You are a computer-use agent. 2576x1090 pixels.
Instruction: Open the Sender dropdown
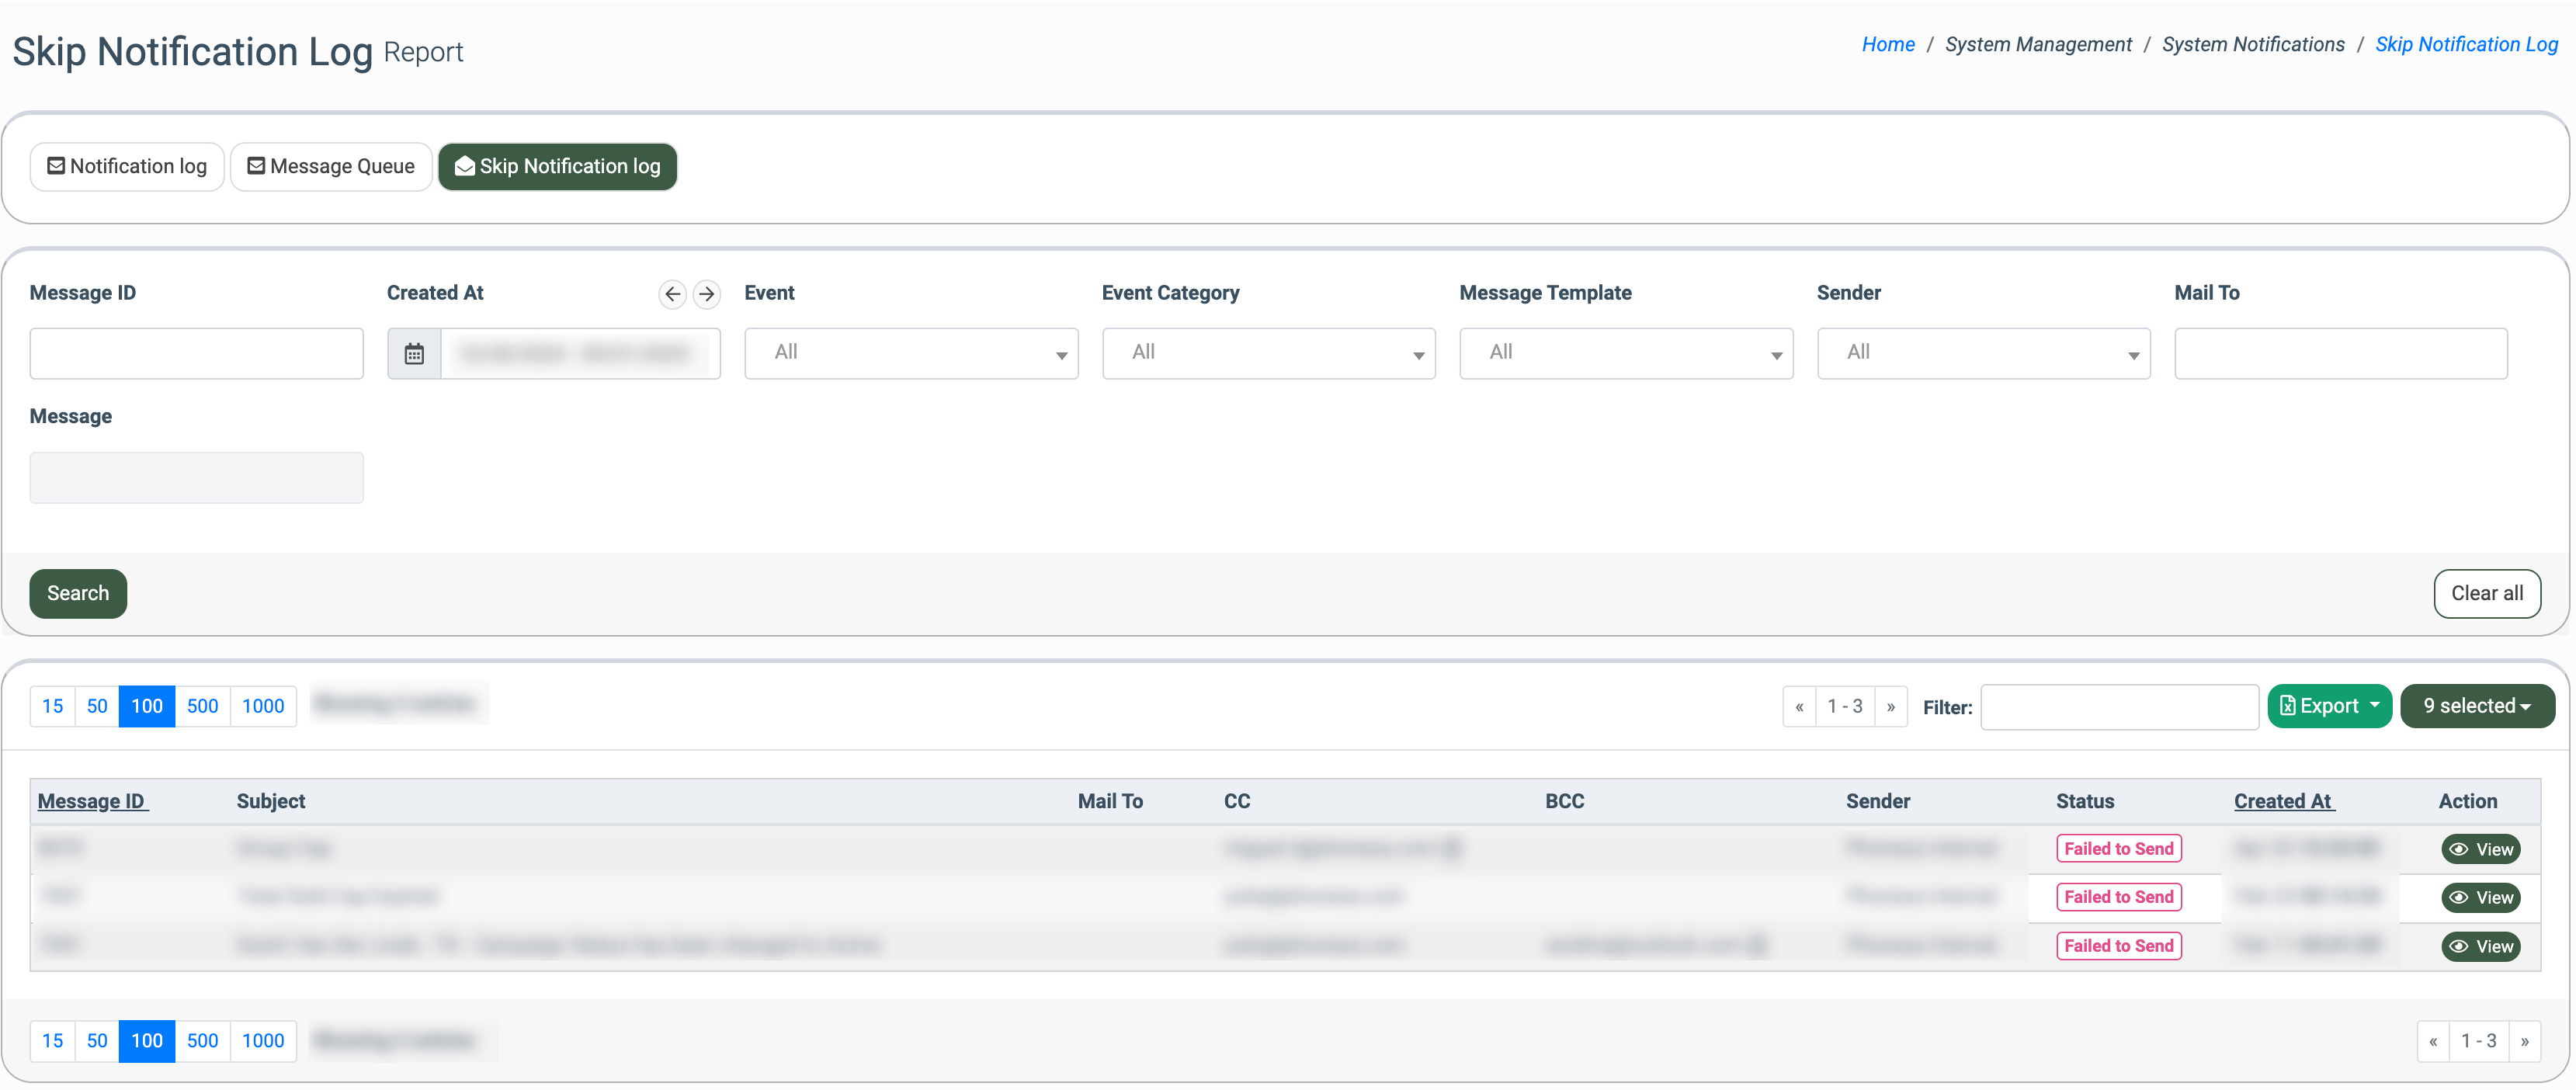1983,353
